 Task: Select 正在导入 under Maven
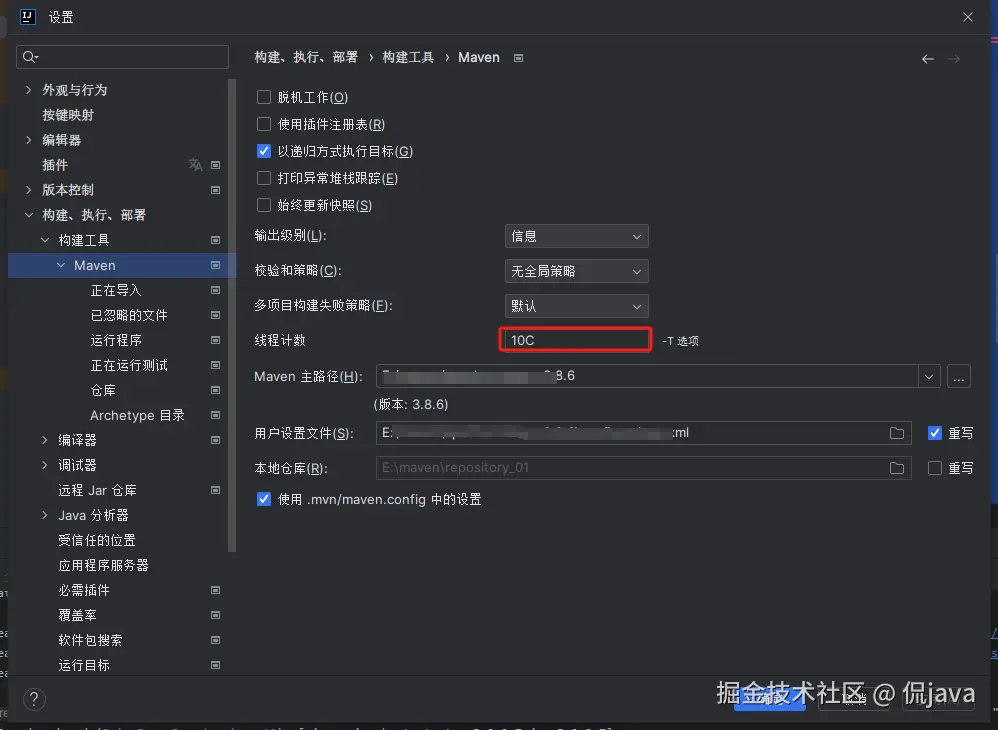point(116,290)
